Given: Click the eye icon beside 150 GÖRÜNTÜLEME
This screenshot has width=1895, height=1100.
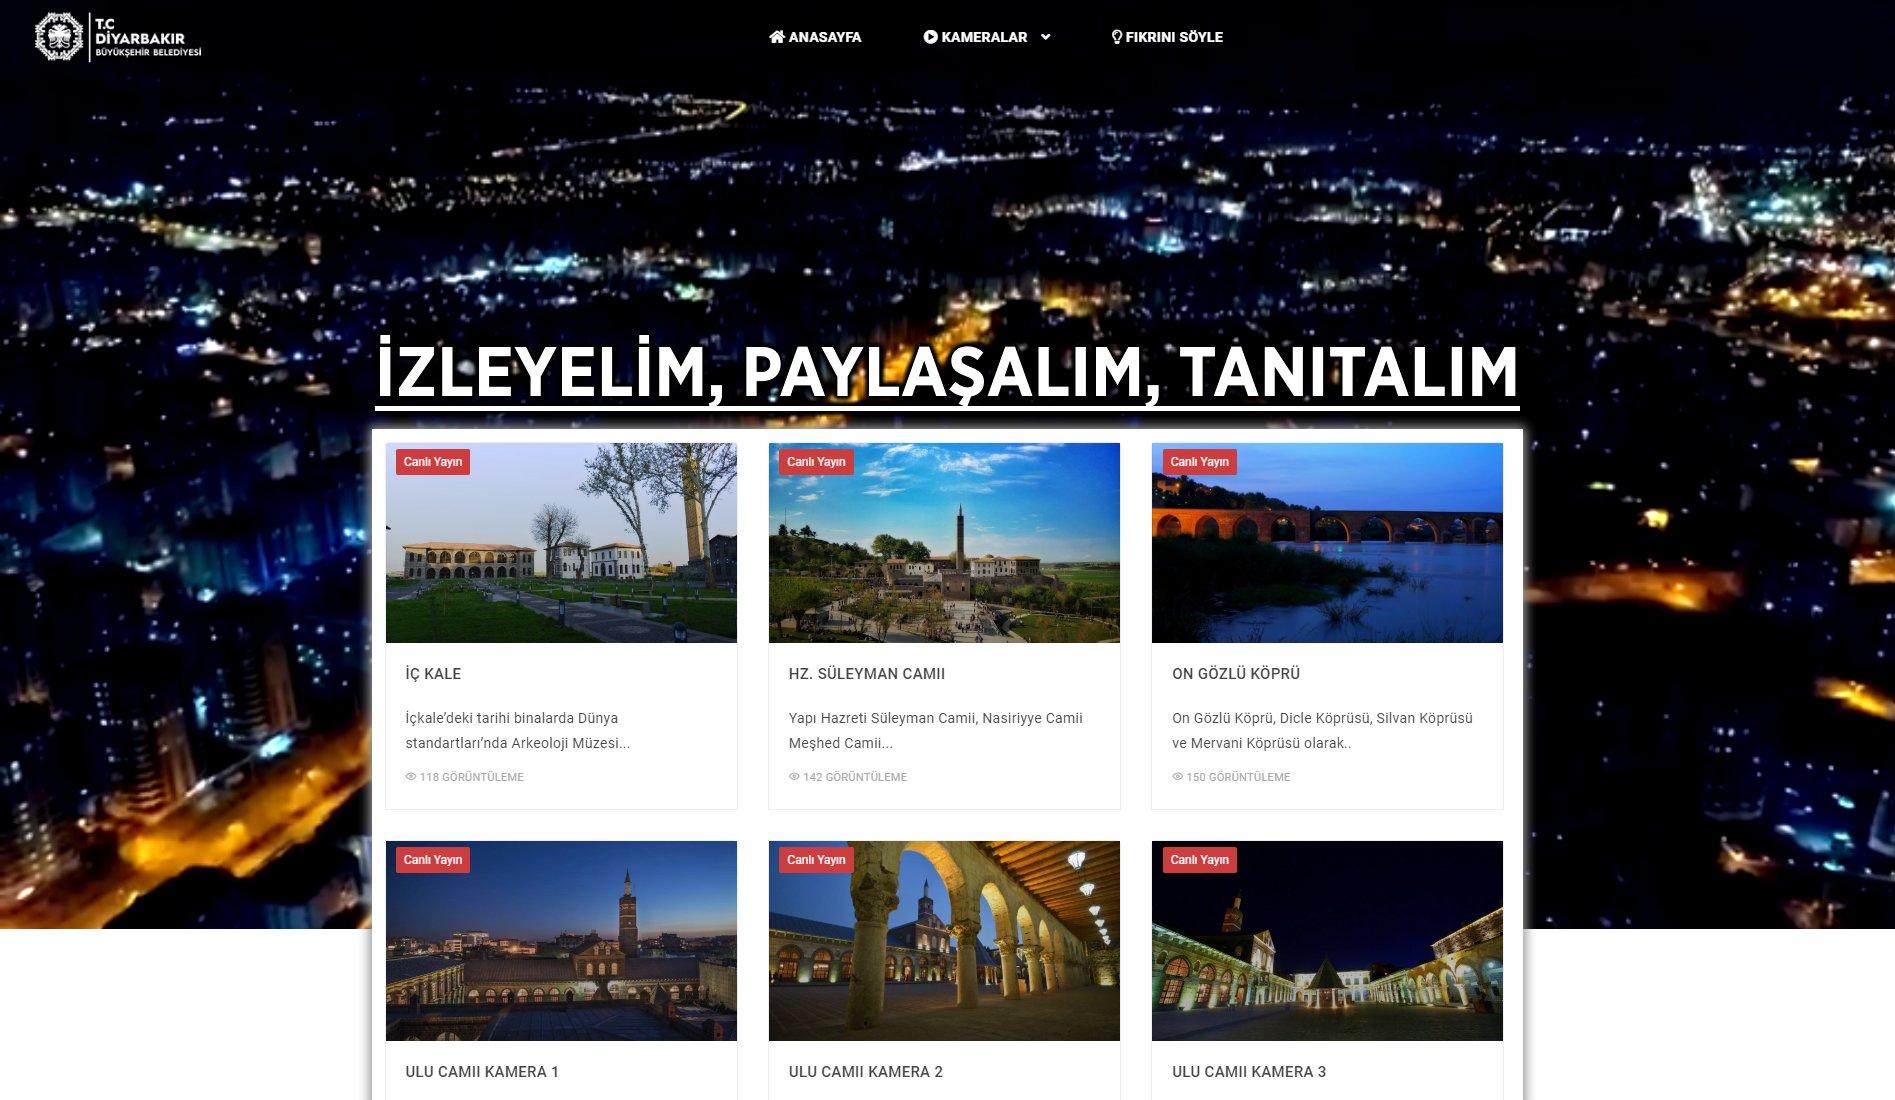Looking at the screenshot, I should pyautogui.click(x=1177, y=777).
